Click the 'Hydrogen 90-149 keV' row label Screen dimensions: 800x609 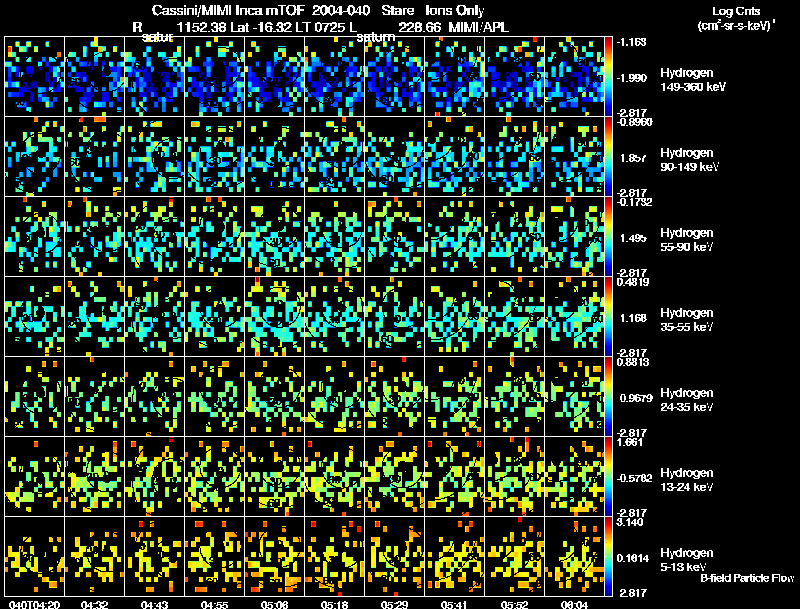tap(689, 160)
